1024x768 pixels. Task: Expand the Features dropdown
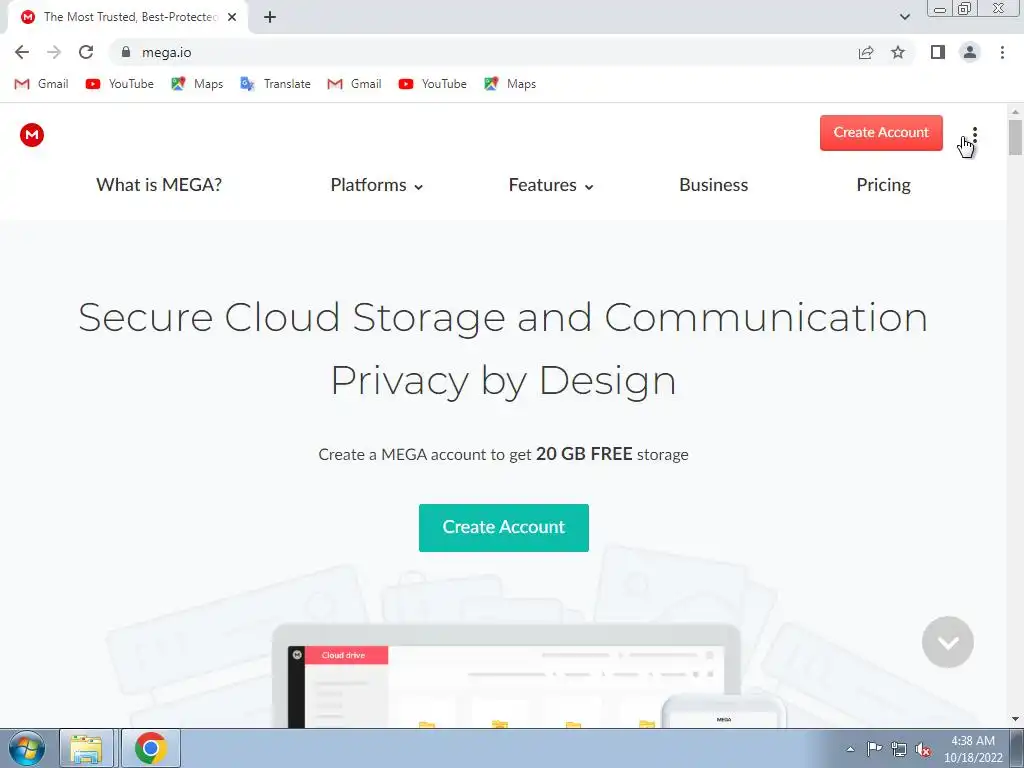(551, 185)
